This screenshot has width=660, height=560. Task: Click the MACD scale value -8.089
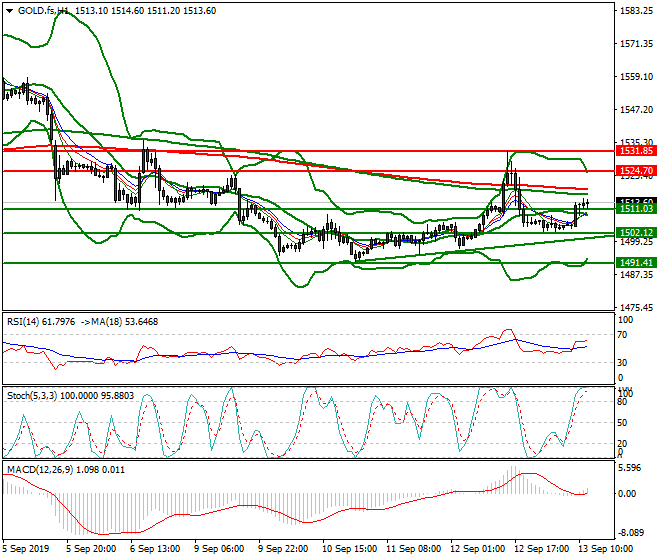click(x=630, y=533)
